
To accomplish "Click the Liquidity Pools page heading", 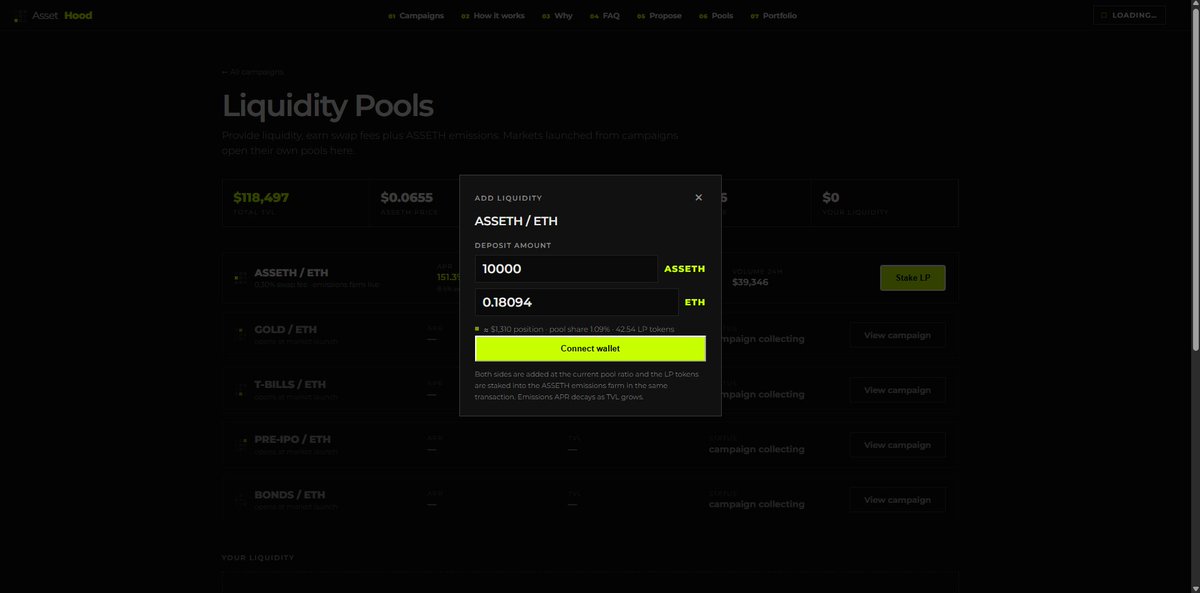I will 327,105.
